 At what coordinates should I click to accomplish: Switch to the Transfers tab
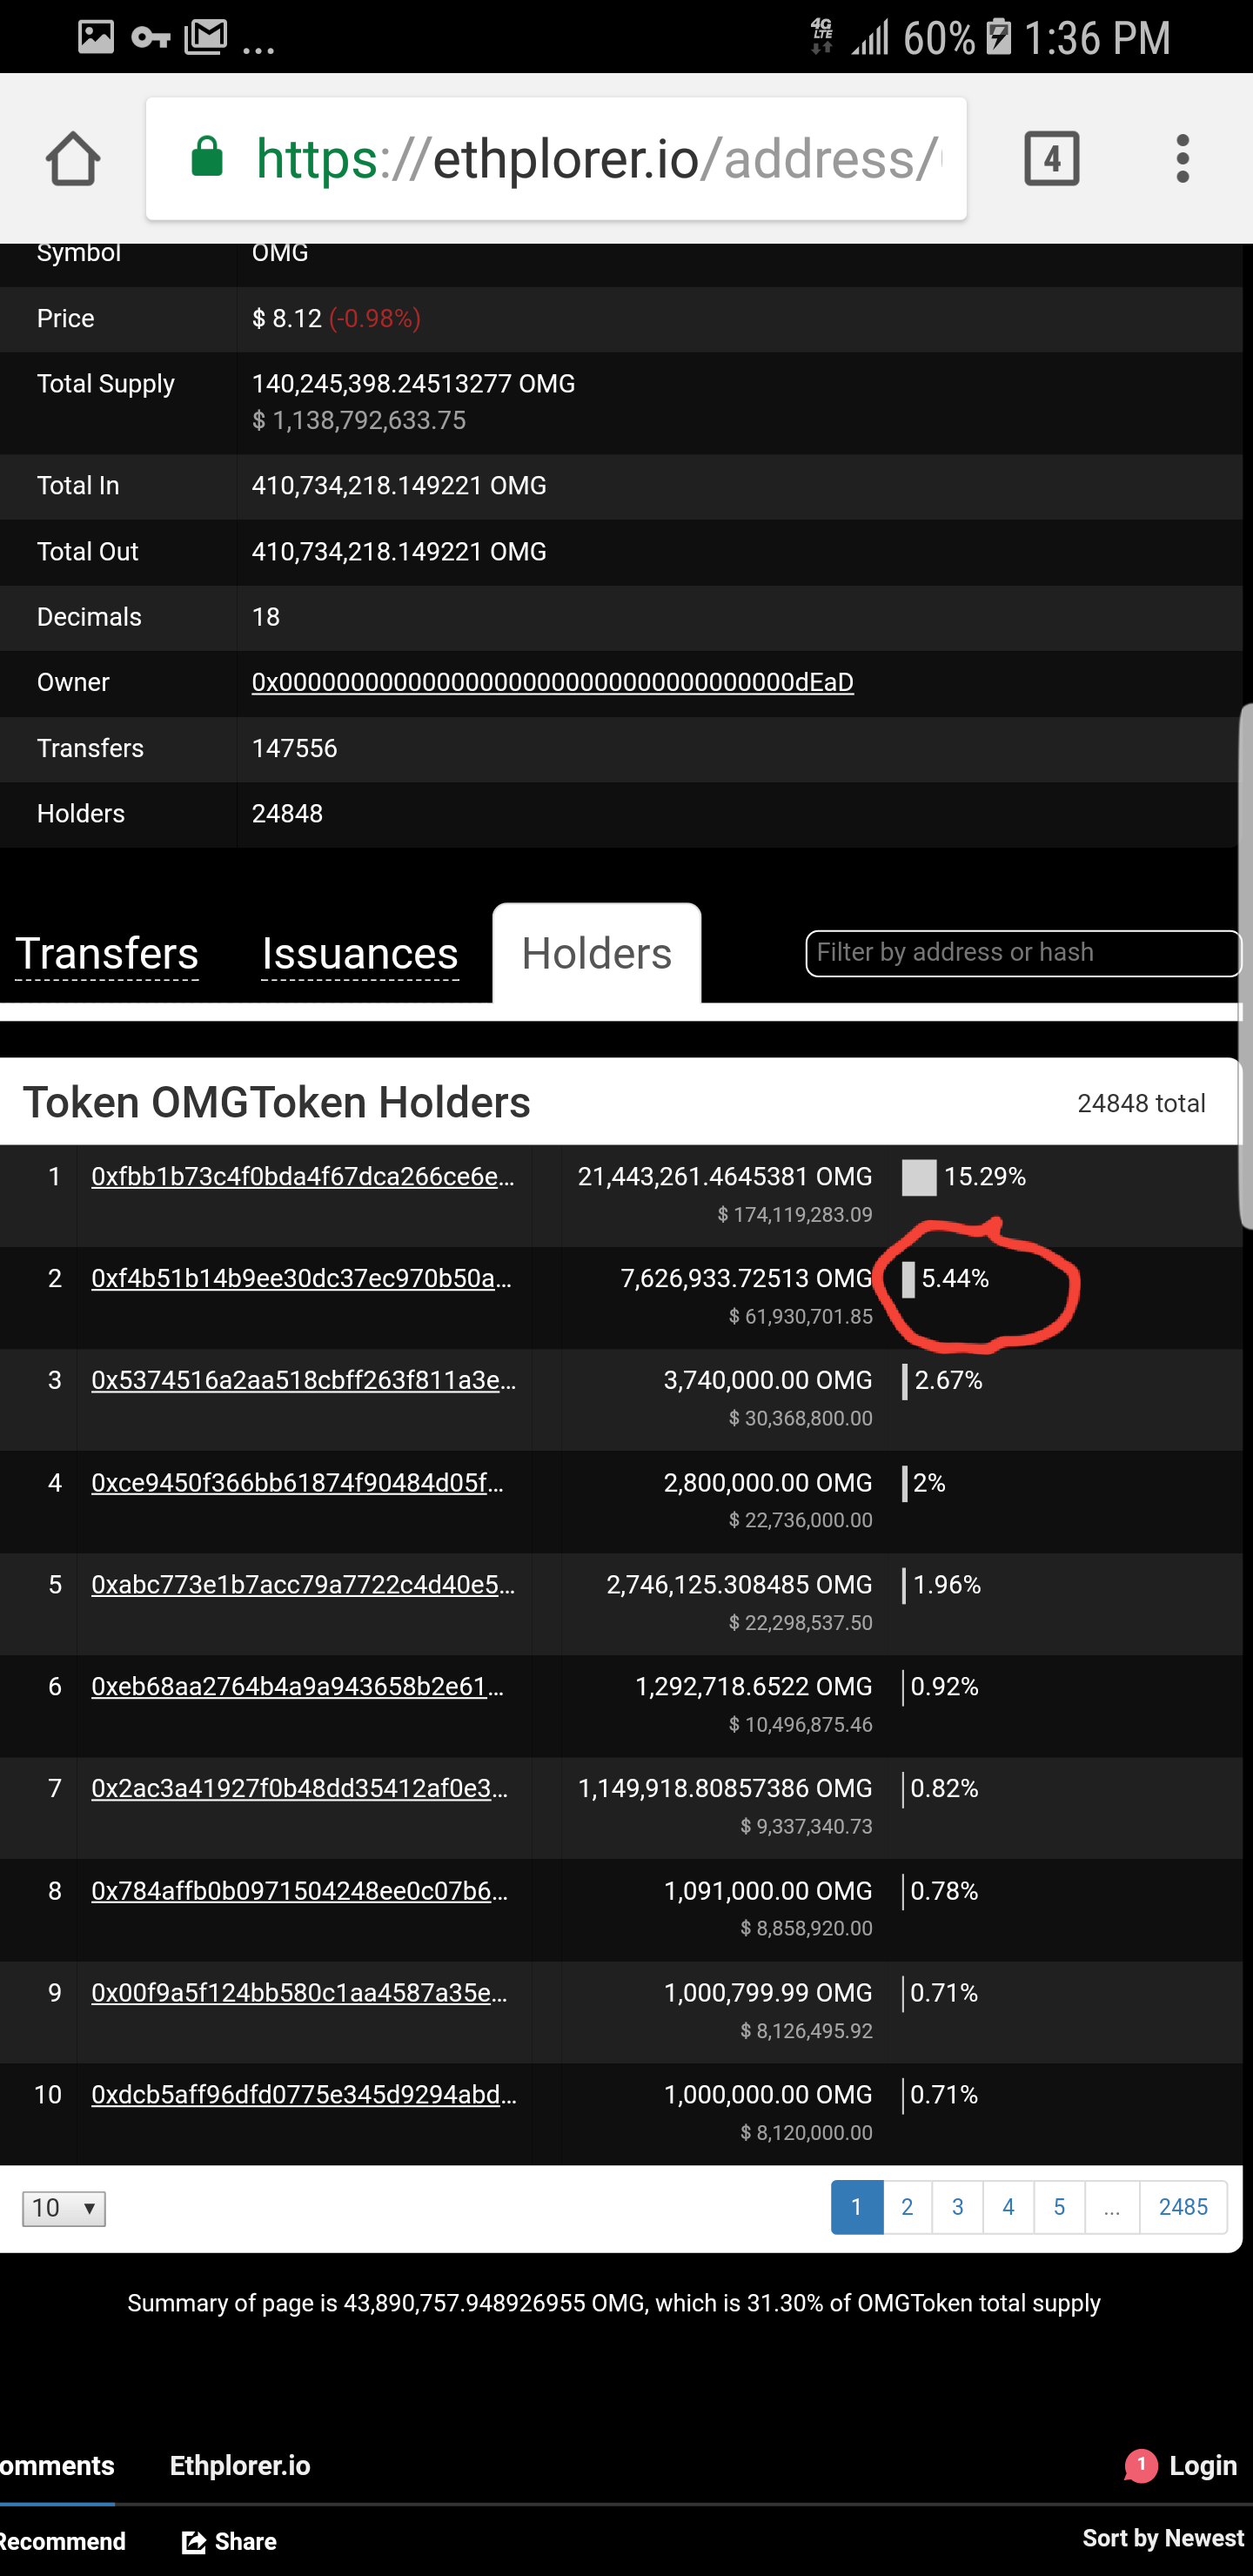click(x=107, y=952)
